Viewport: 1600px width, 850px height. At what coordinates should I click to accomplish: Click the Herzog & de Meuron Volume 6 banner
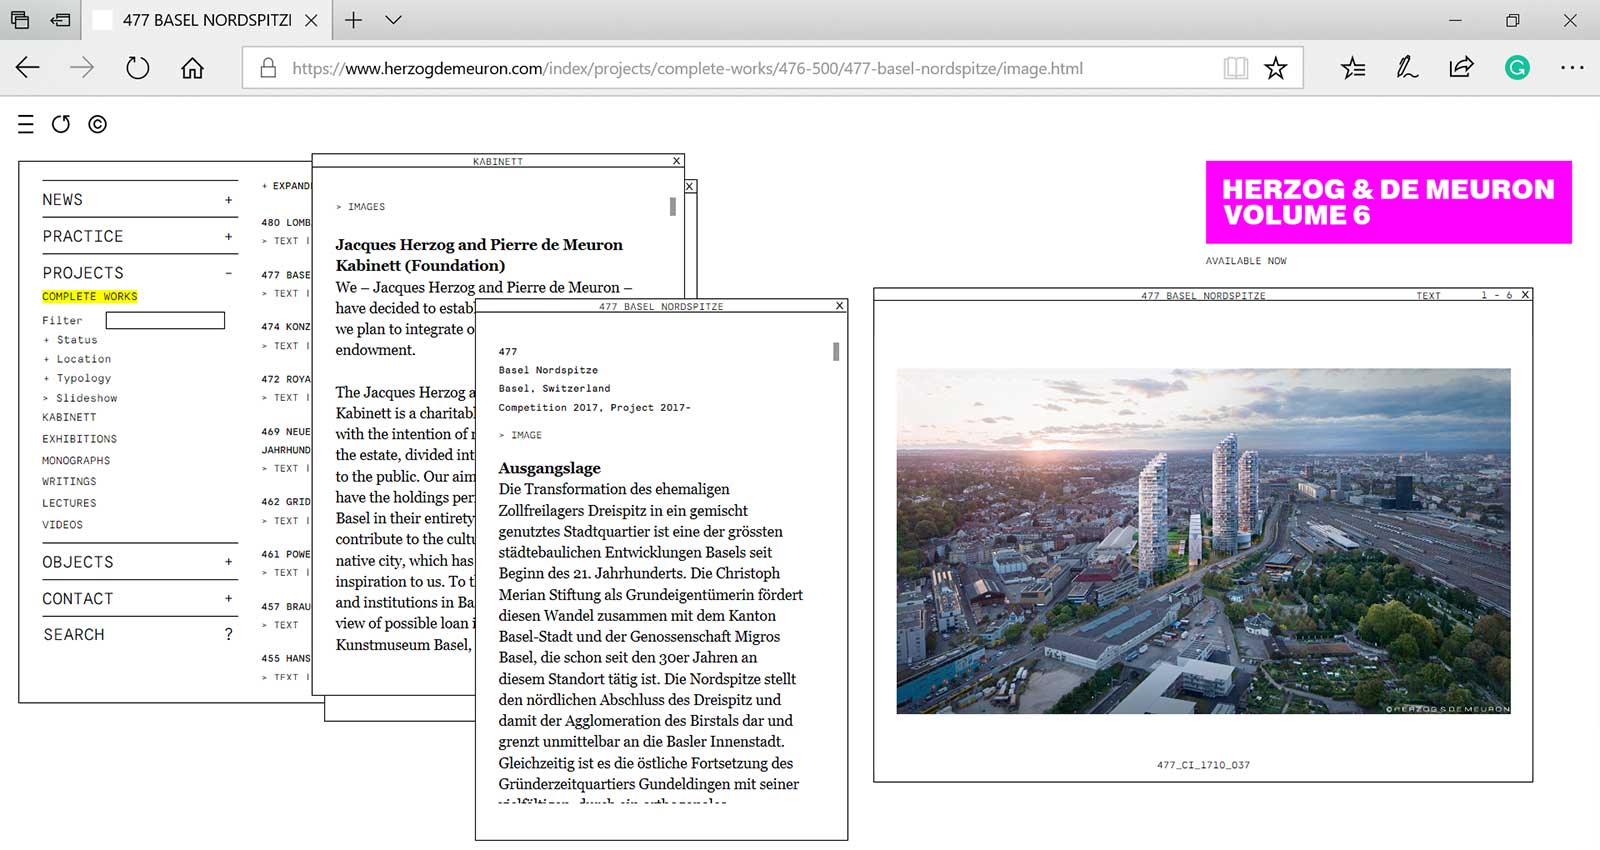[1388, 202]
